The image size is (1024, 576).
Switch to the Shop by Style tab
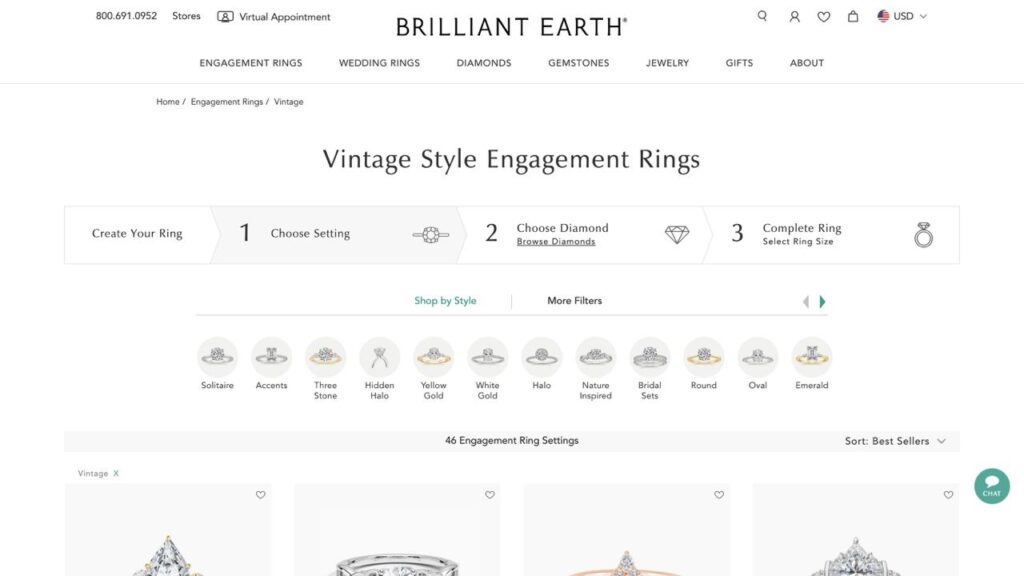(x=445, y=301)
